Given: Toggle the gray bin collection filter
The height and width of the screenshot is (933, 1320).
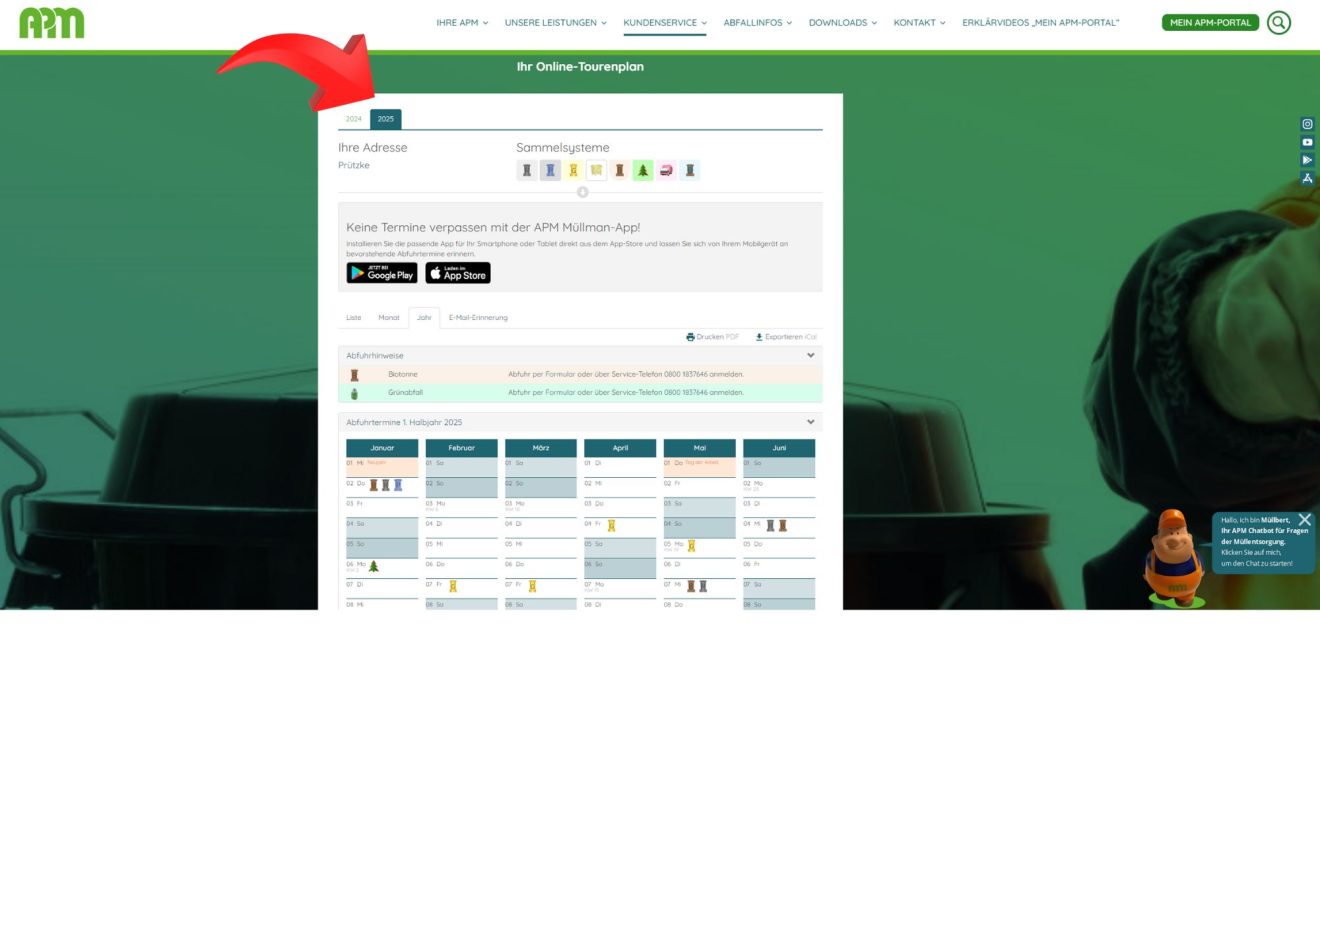Looking at the screenshot, I should click(x=527, y=170).
